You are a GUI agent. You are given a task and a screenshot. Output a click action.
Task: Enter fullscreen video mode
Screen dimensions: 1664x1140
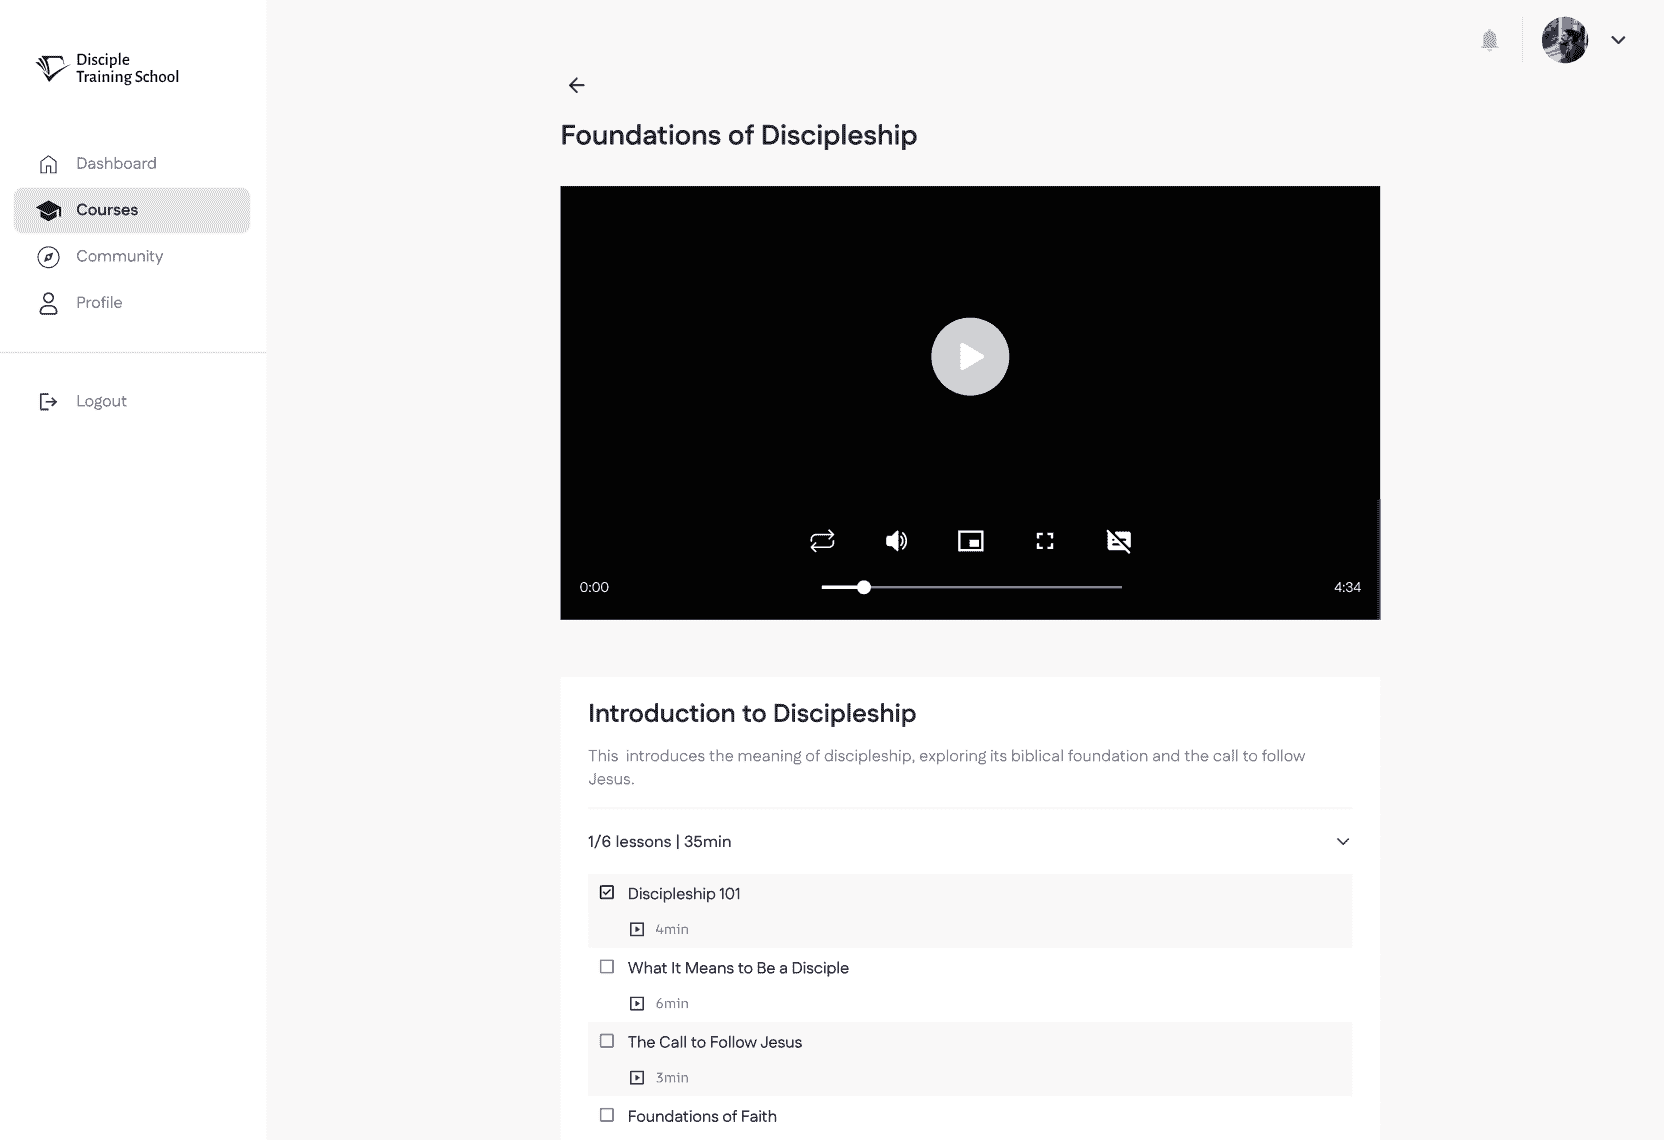point(1045,541)
